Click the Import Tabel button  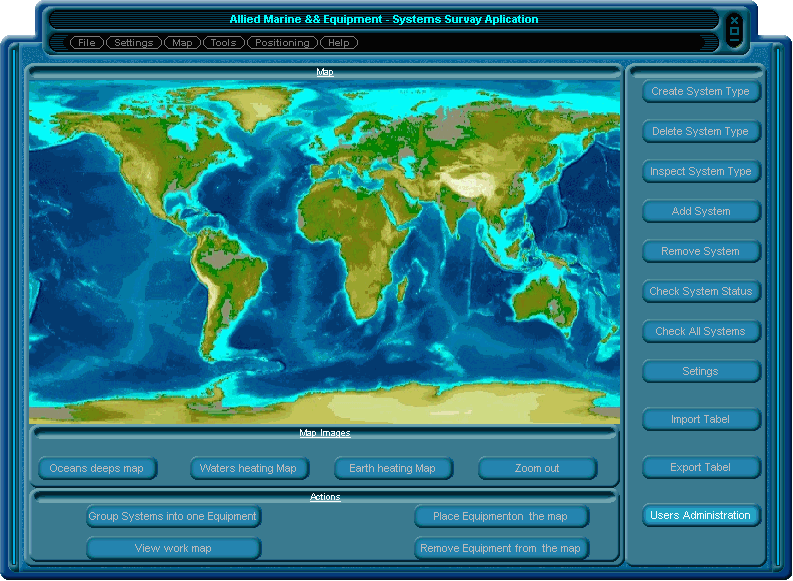tap(700, 419)
